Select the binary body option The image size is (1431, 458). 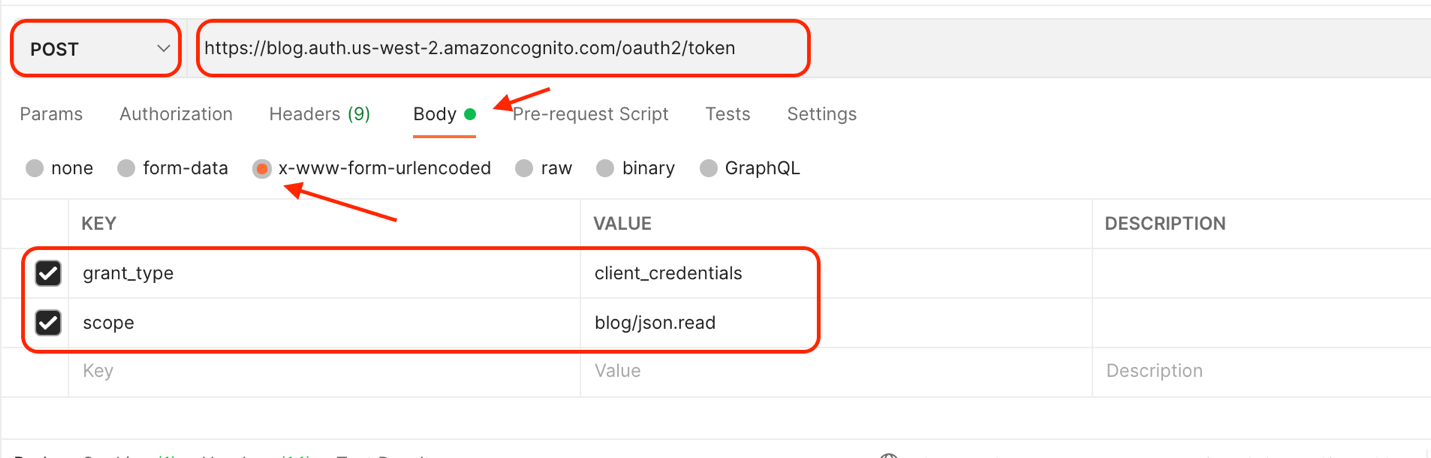point(605,168)
